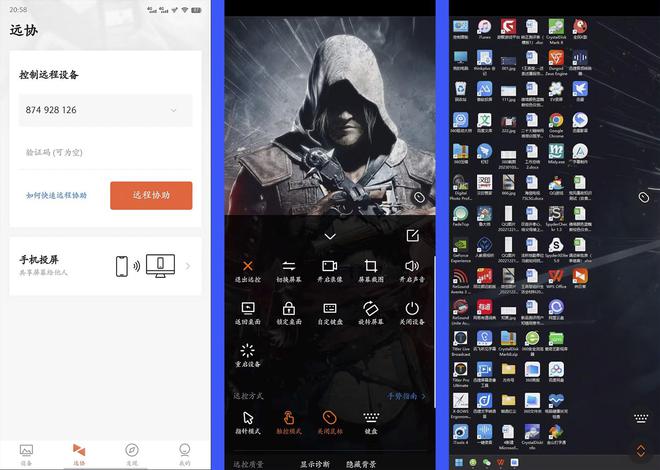This screenshot has height=470, width=660.
Task: Click the control panel vertical scrollbar
Action: point(434,332)
